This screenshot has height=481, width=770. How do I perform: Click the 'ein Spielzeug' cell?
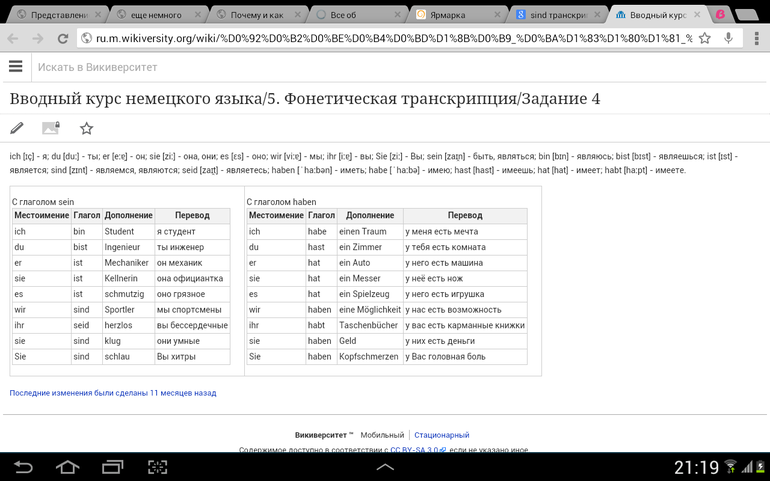370,294
